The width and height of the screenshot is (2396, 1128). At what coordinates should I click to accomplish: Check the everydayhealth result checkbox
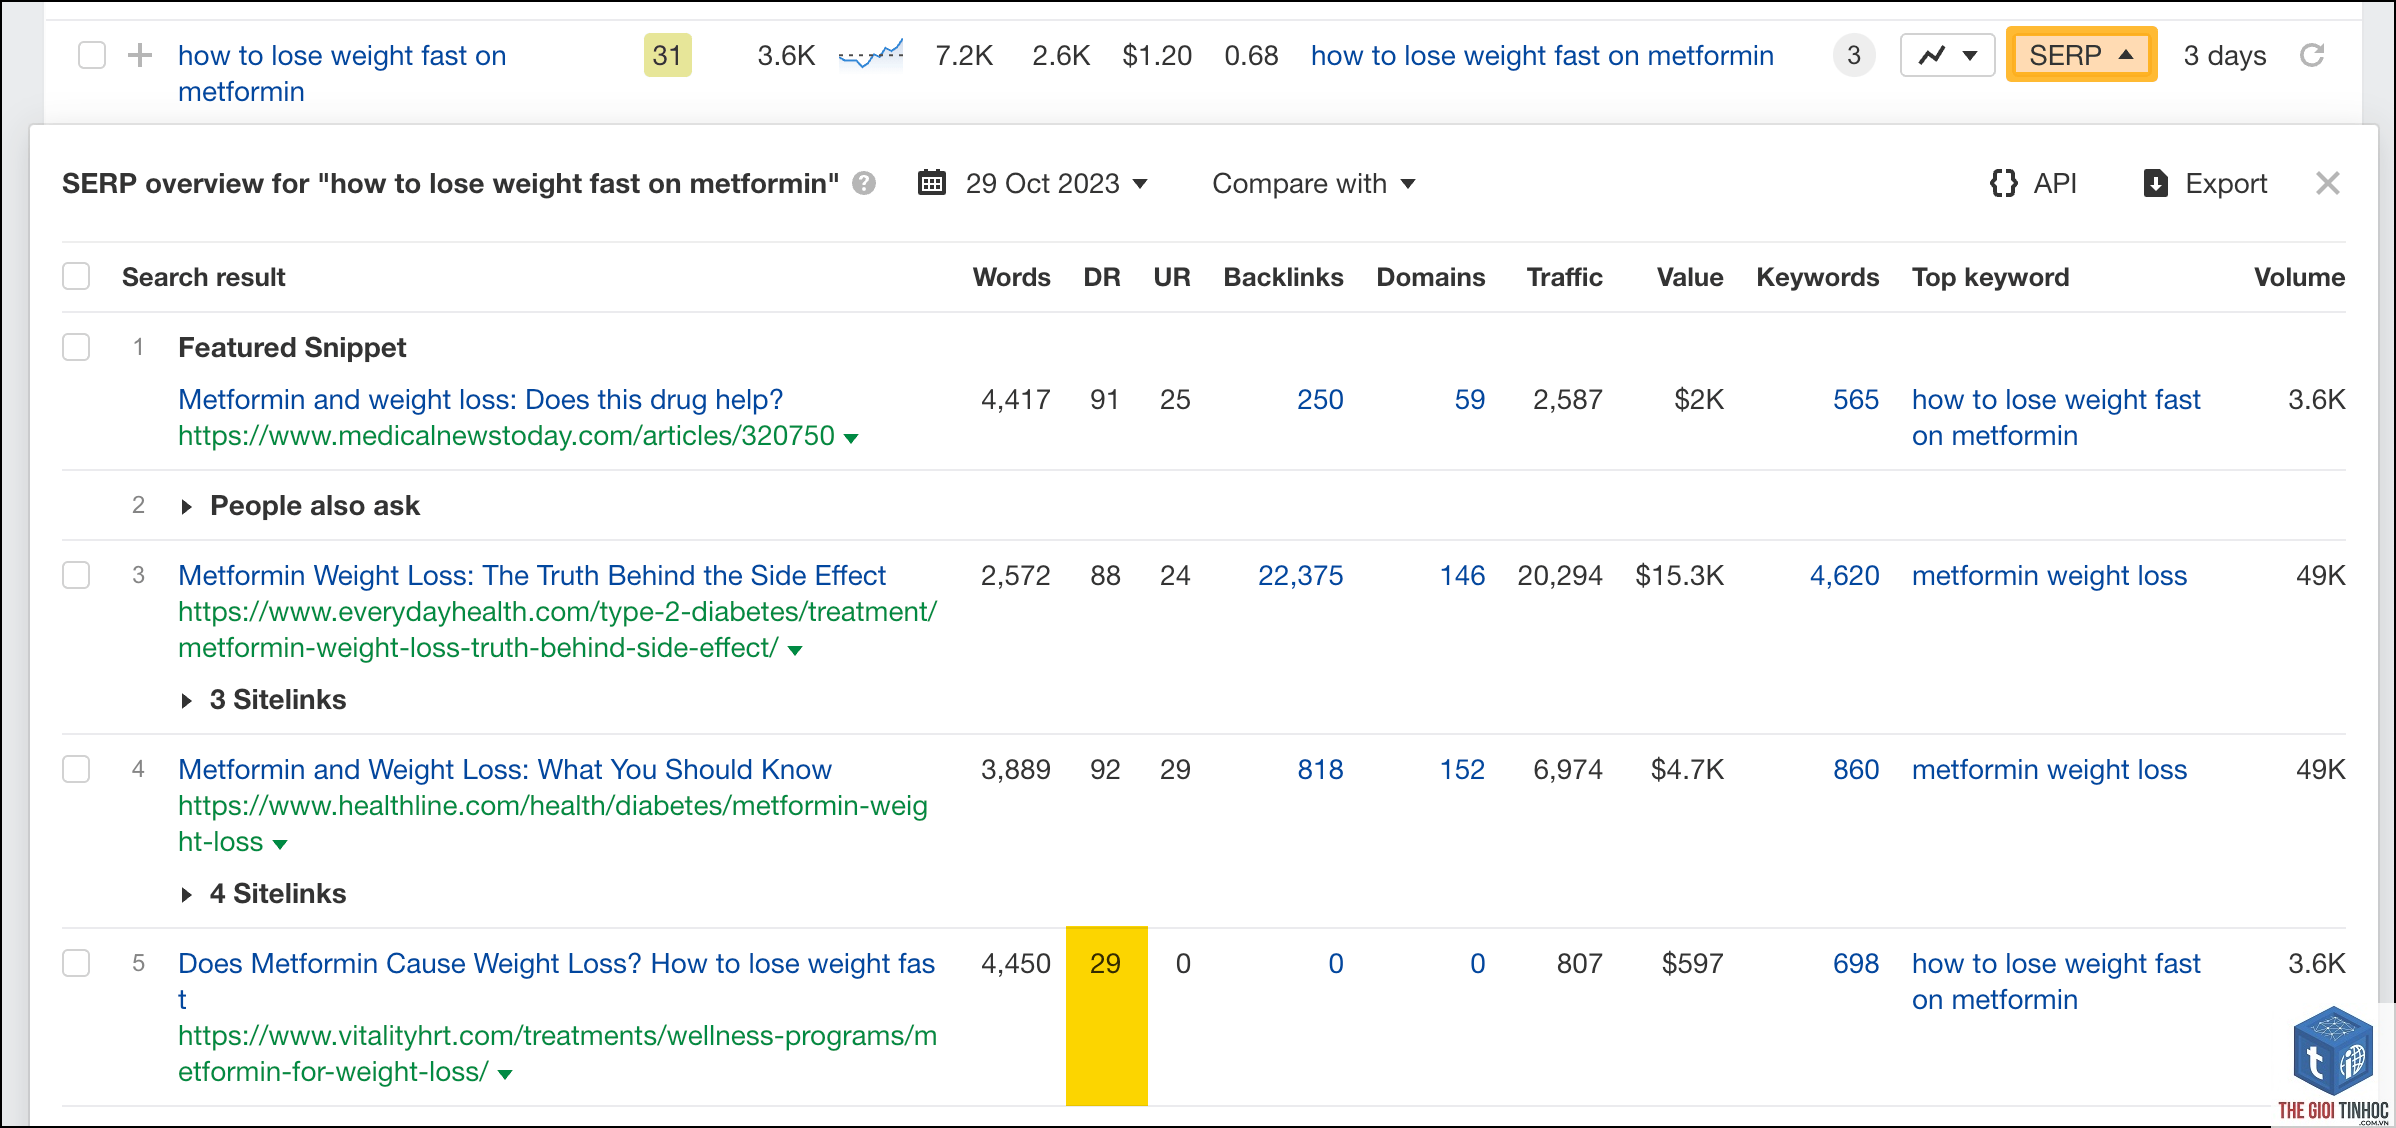[76, 575]
